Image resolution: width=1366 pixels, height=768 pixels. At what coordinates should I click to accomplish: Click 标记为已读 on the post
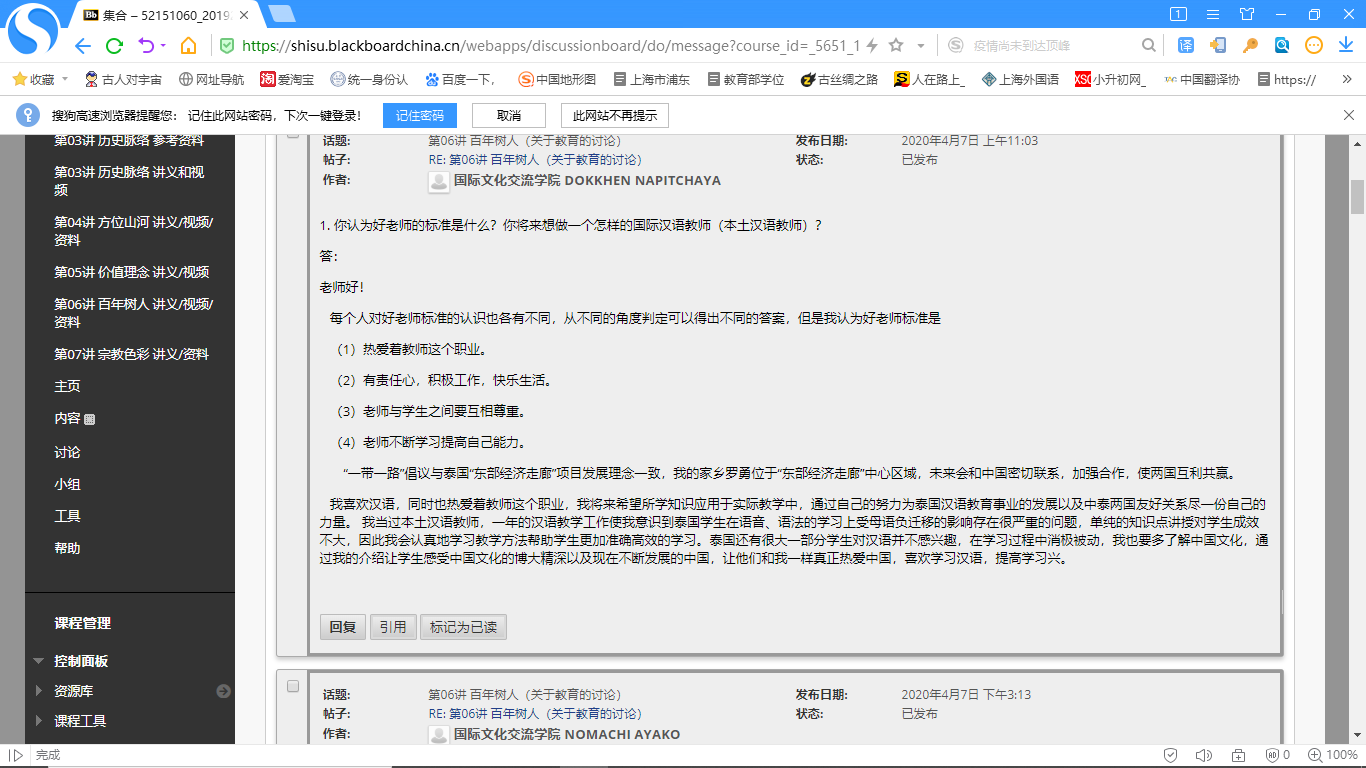click(x=463, y=627)
